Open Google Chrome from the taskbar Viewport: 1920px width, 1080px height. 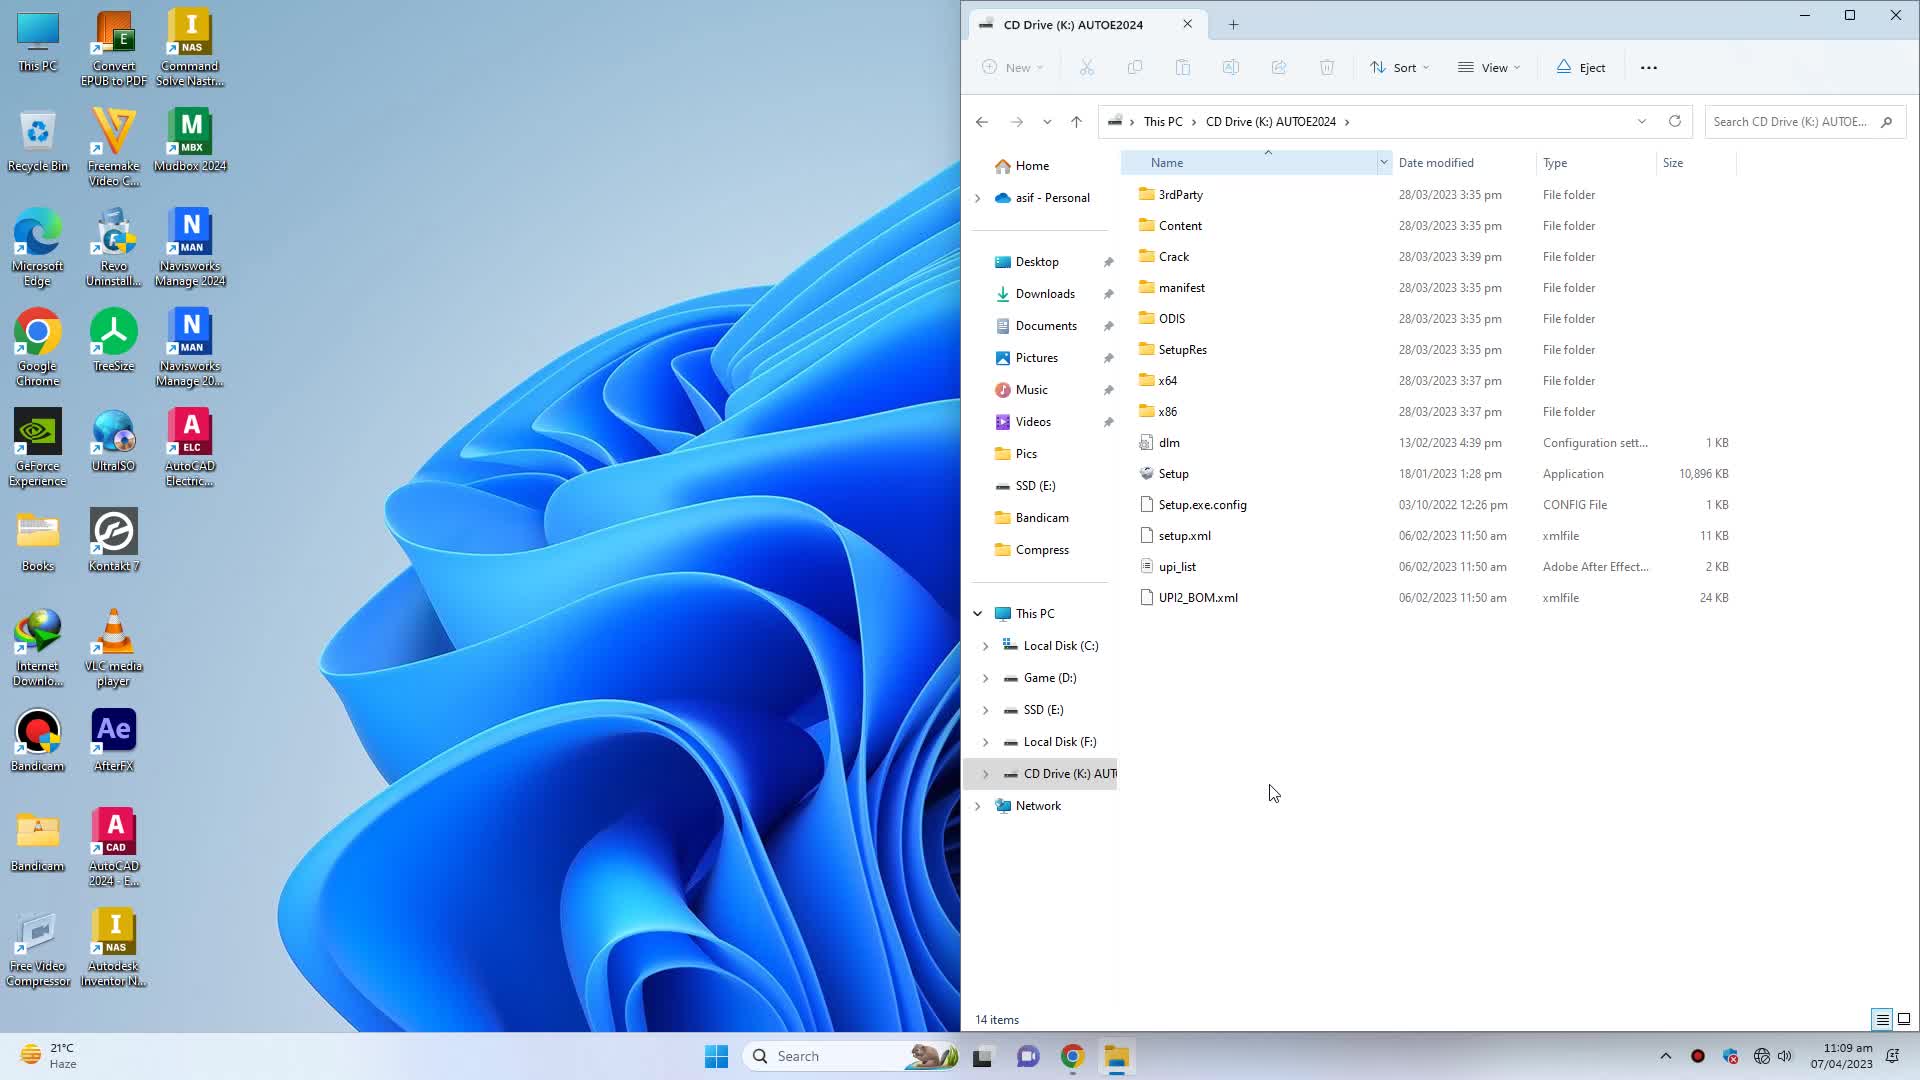1072,1056
